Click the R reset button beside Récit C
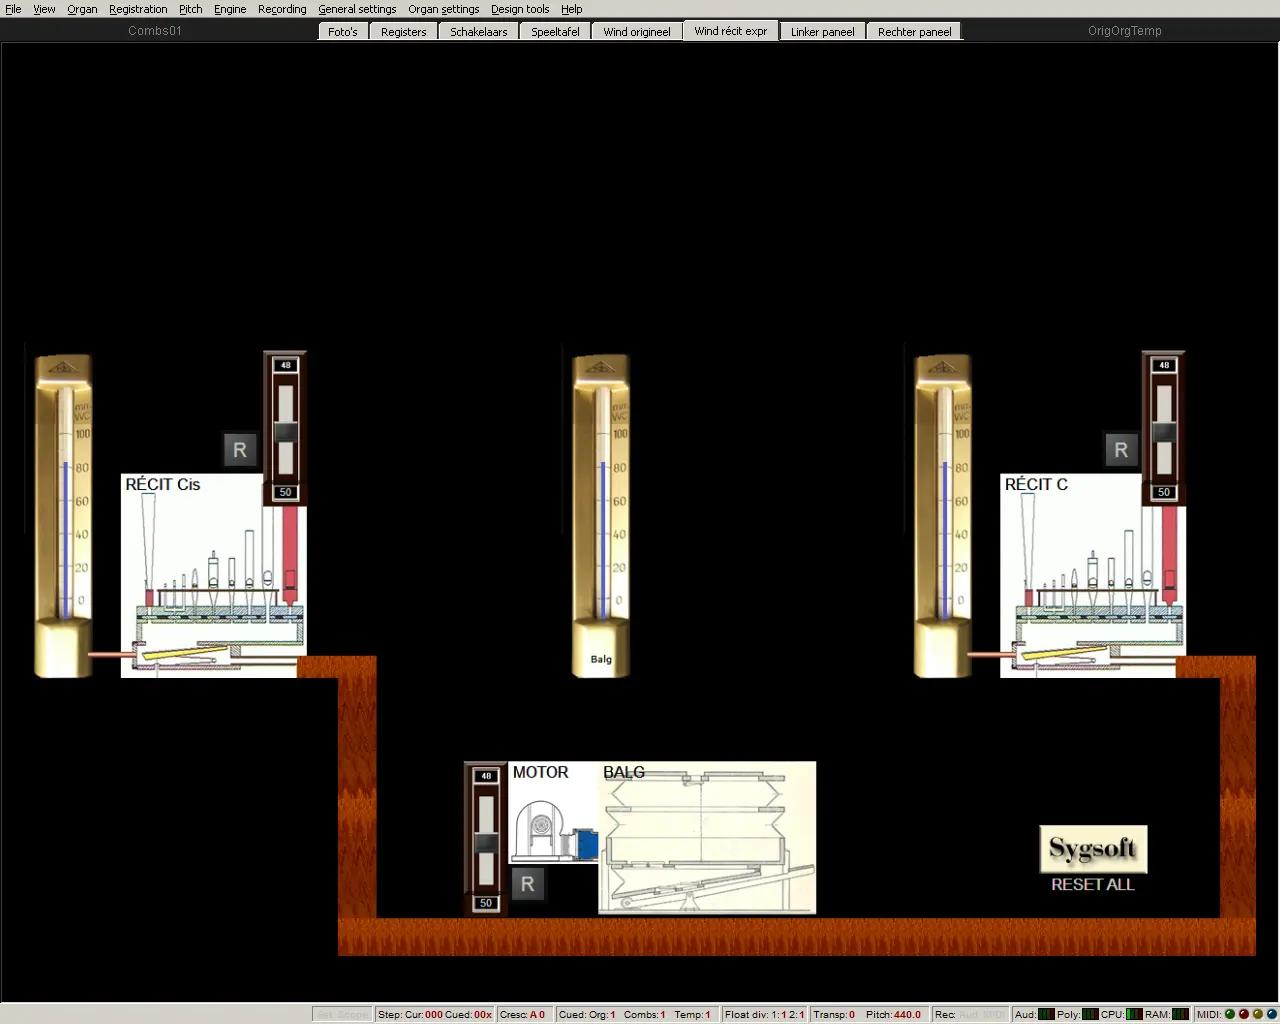Image resolution: width=1280 pixels, height=1024 pixels. pyautogui.click(x=1121, y=450)
